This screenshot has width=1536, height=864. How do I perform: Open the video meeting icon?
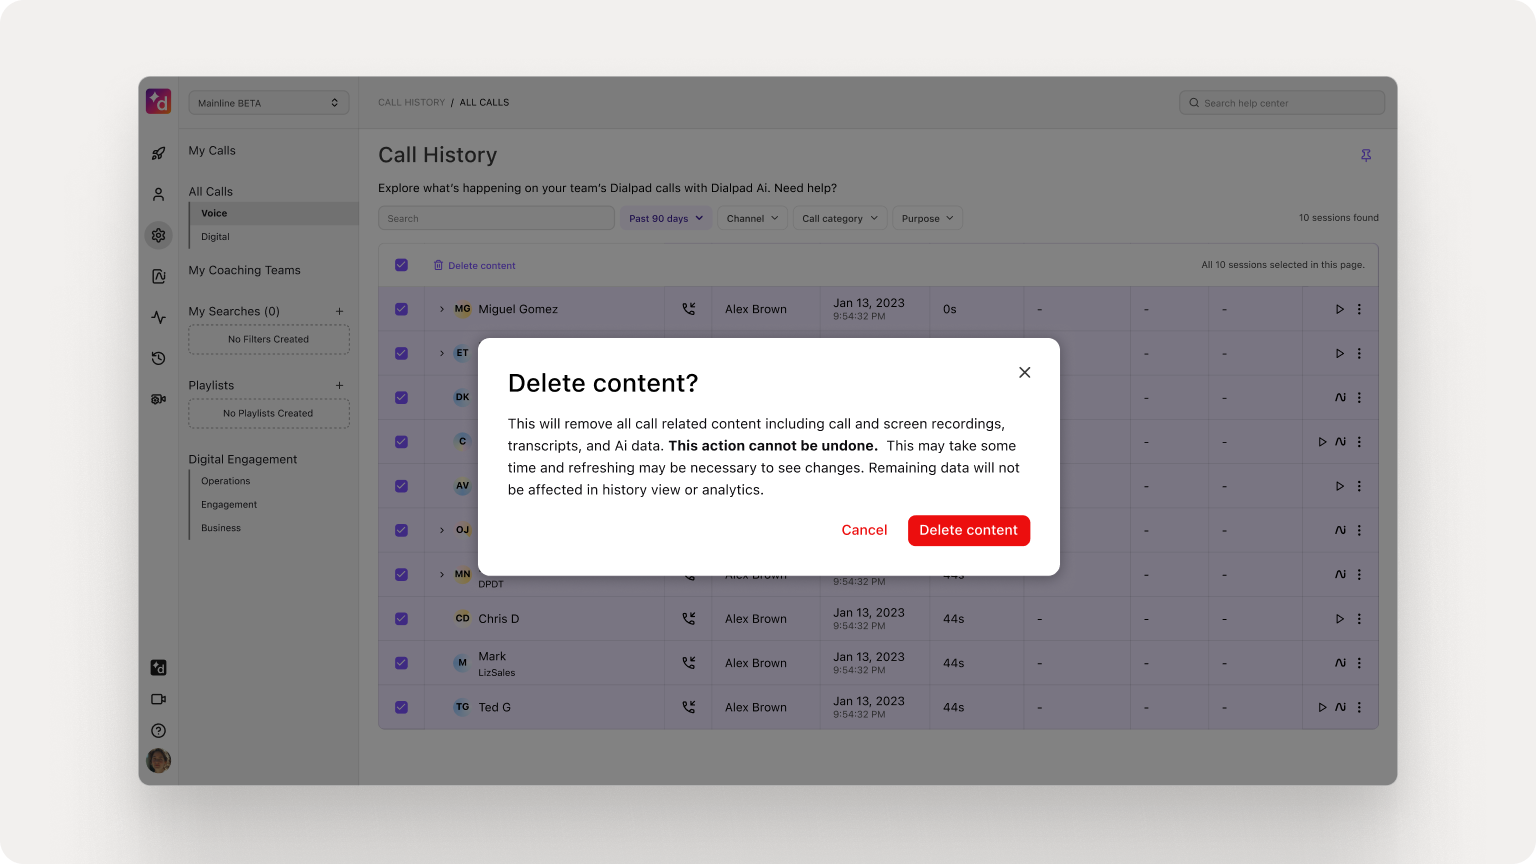click(x=158, y=699)
